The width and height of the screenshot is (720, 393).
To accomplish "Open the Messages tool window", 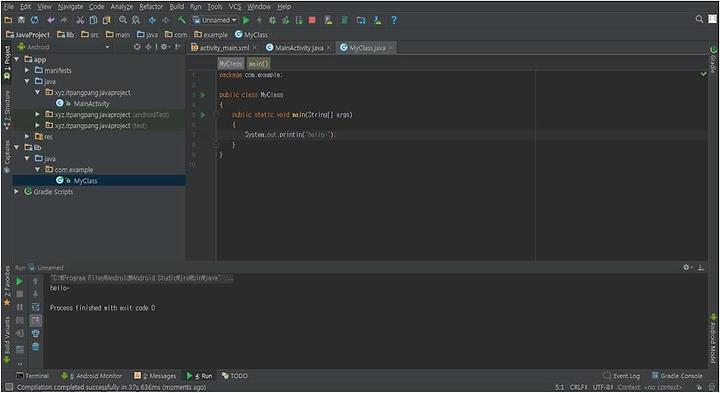I will [155, 376].
